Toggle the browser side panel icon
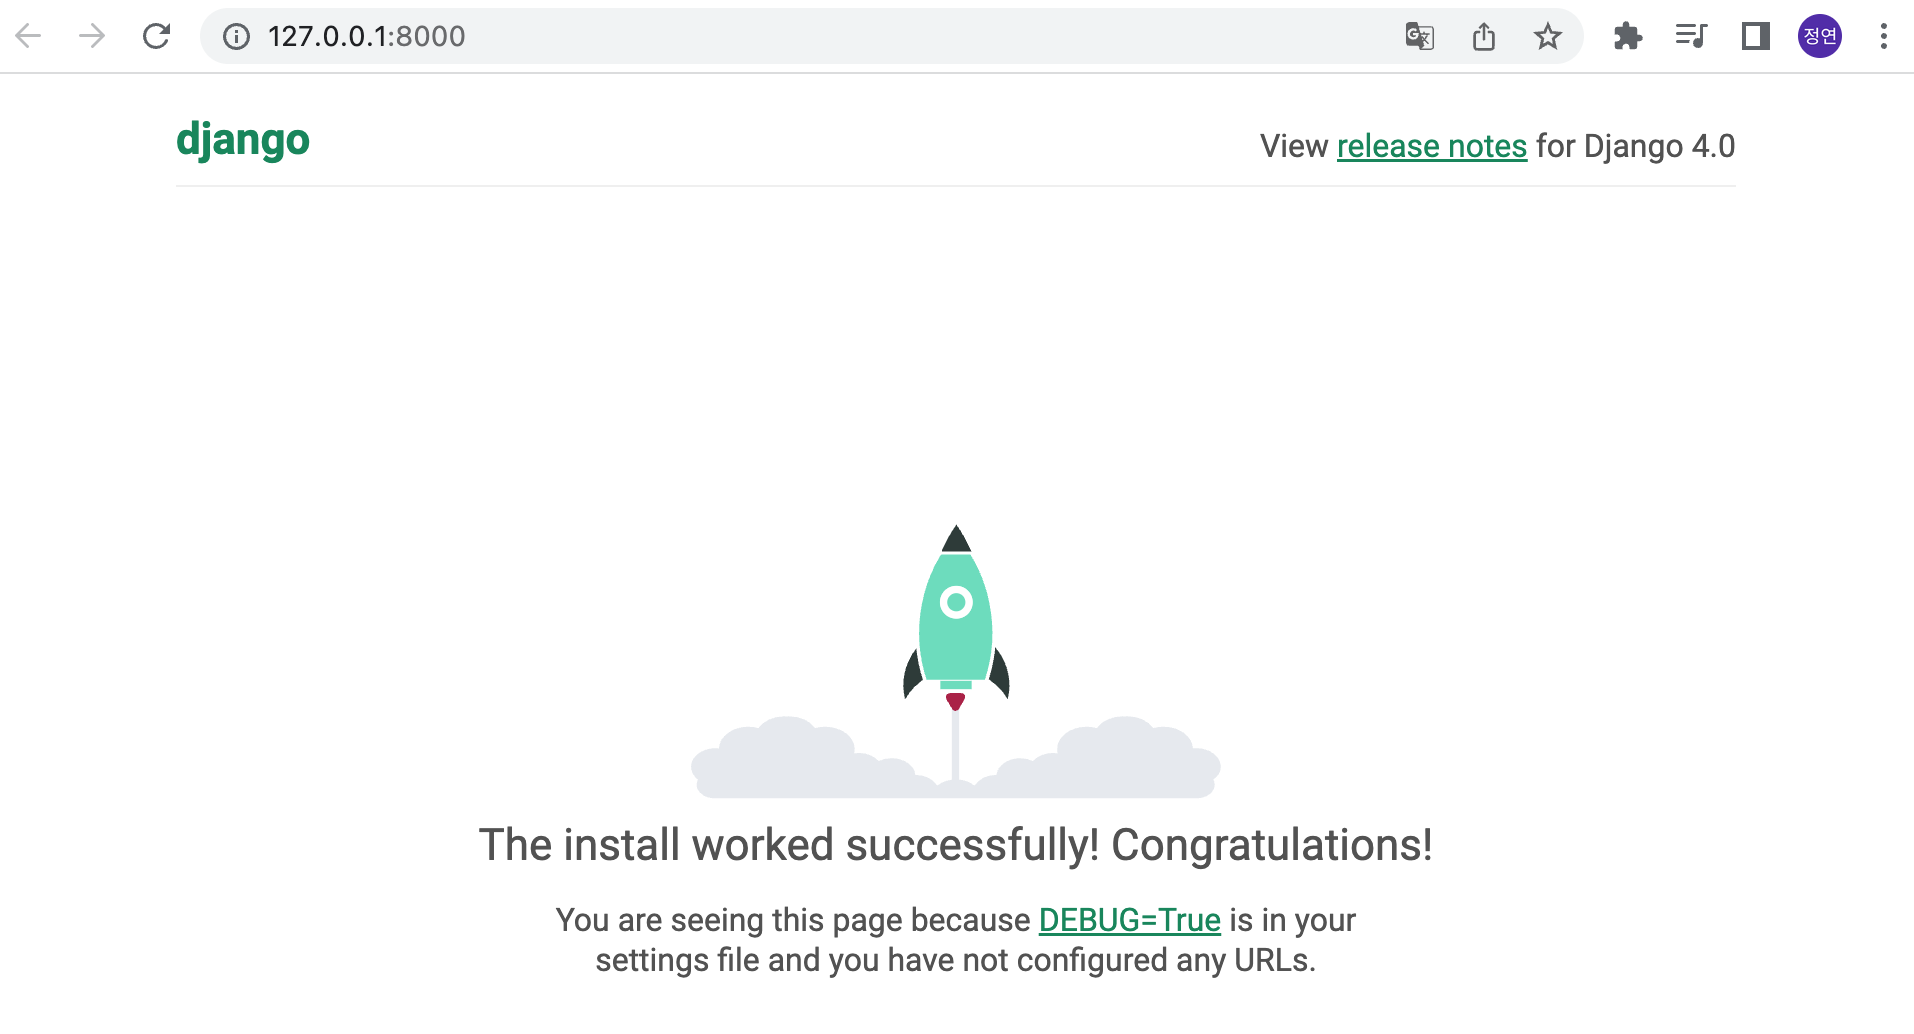Viewport: 1914px width, 1034px height. (x=1756, y=37)
